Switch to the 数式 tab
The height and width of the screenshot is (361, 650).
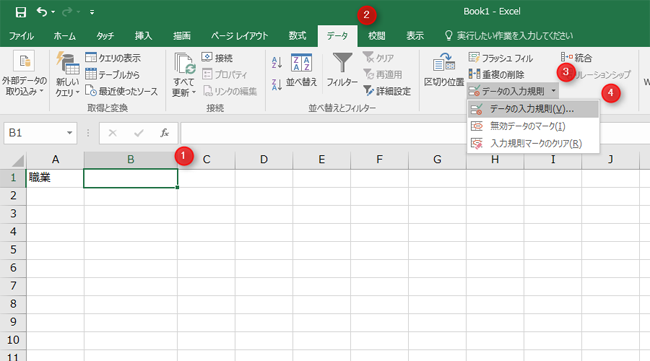297,36
